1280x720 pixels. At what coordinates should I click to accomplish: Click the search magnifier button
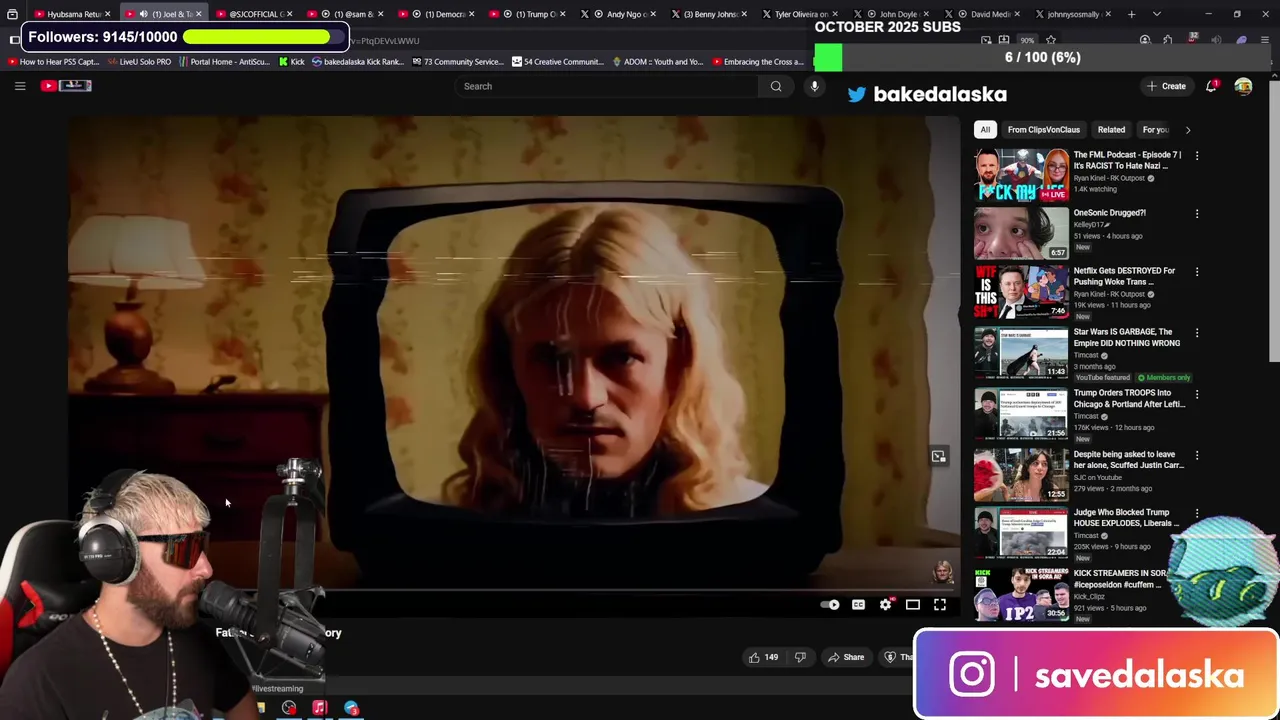coord(776,86)
